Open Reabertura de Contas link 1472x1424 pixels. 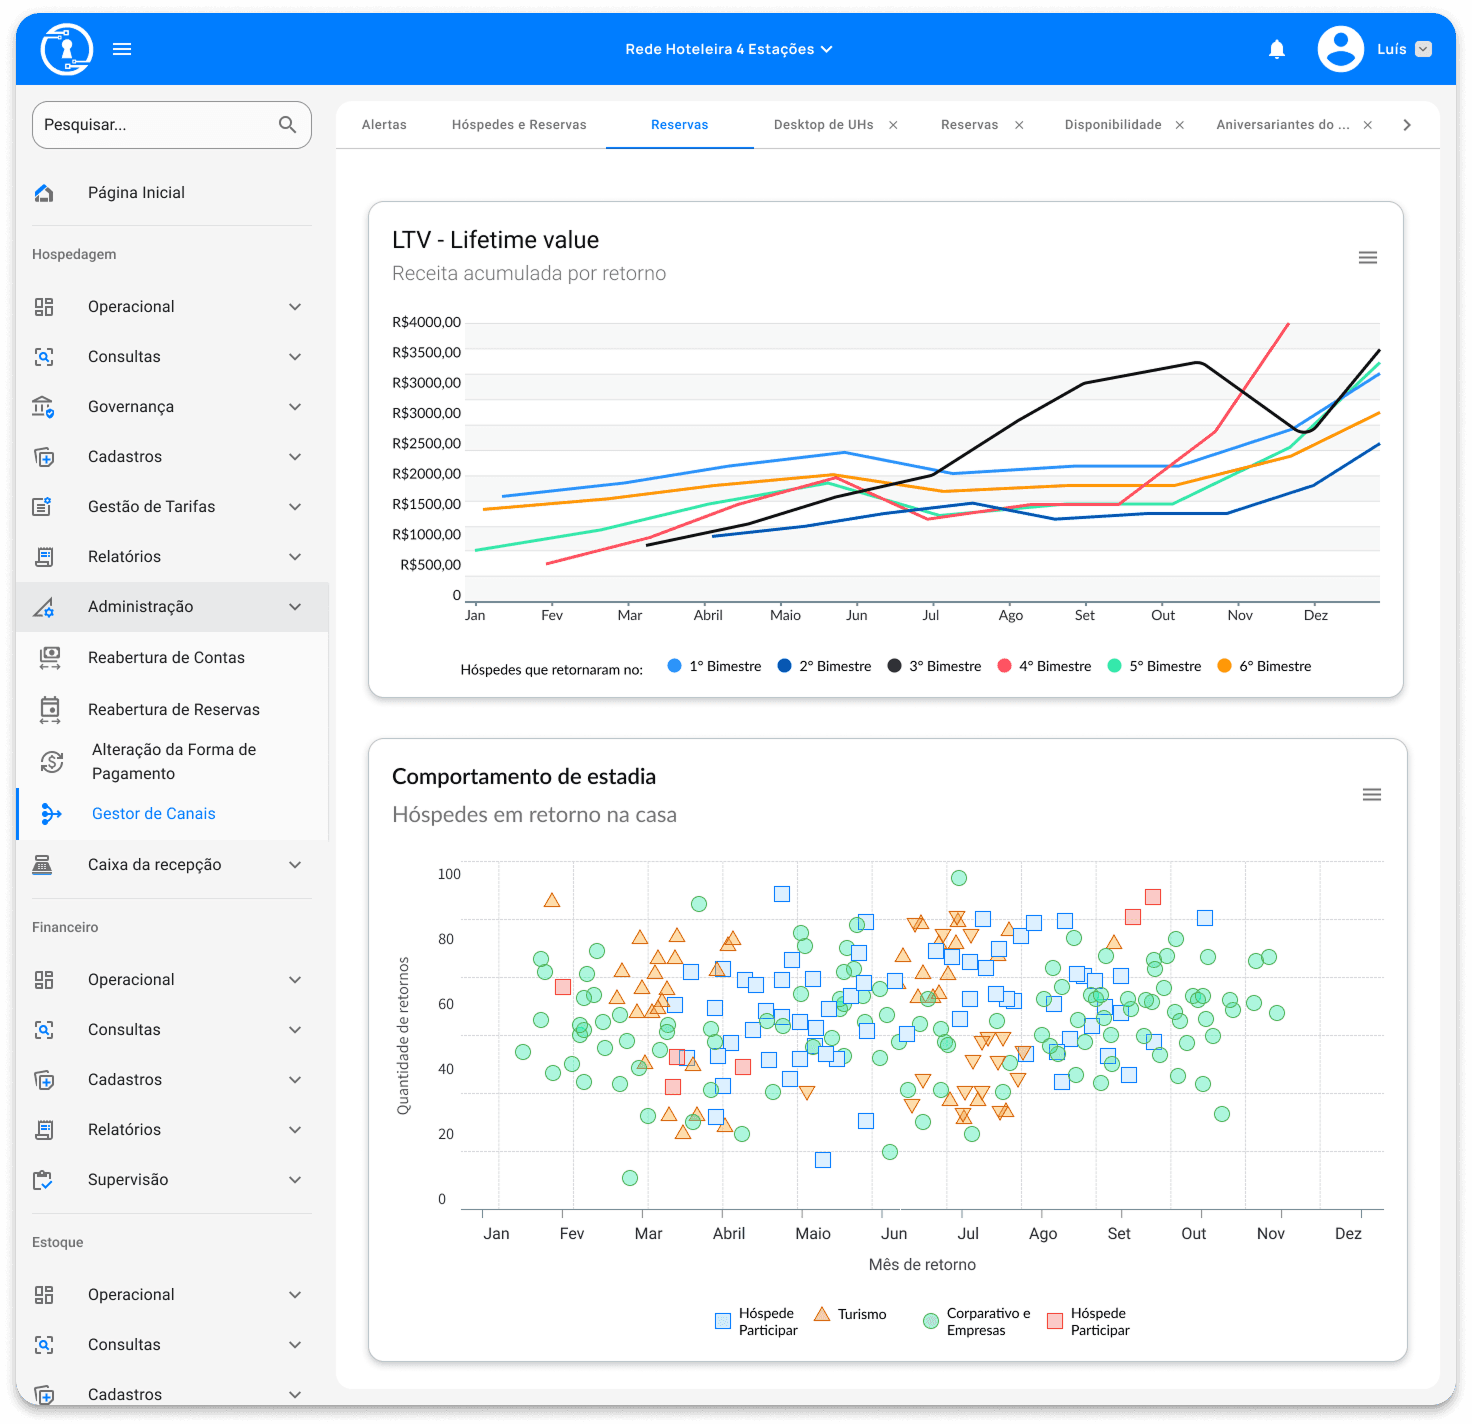166,658
